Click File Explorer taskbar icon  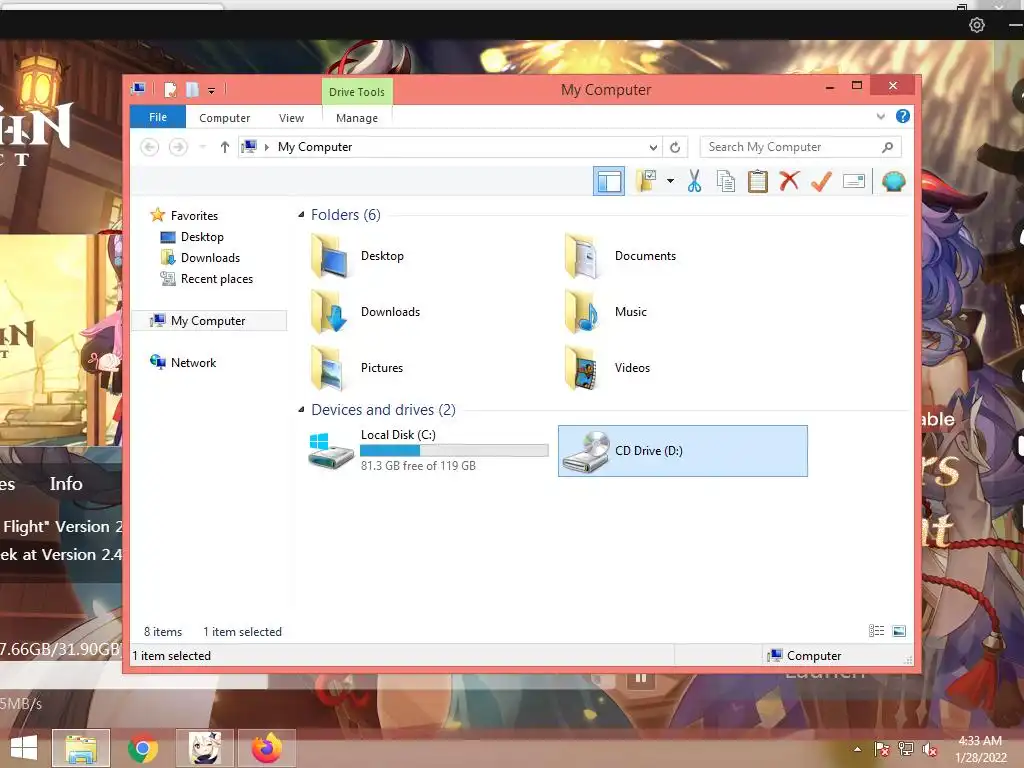click(81, 748)
